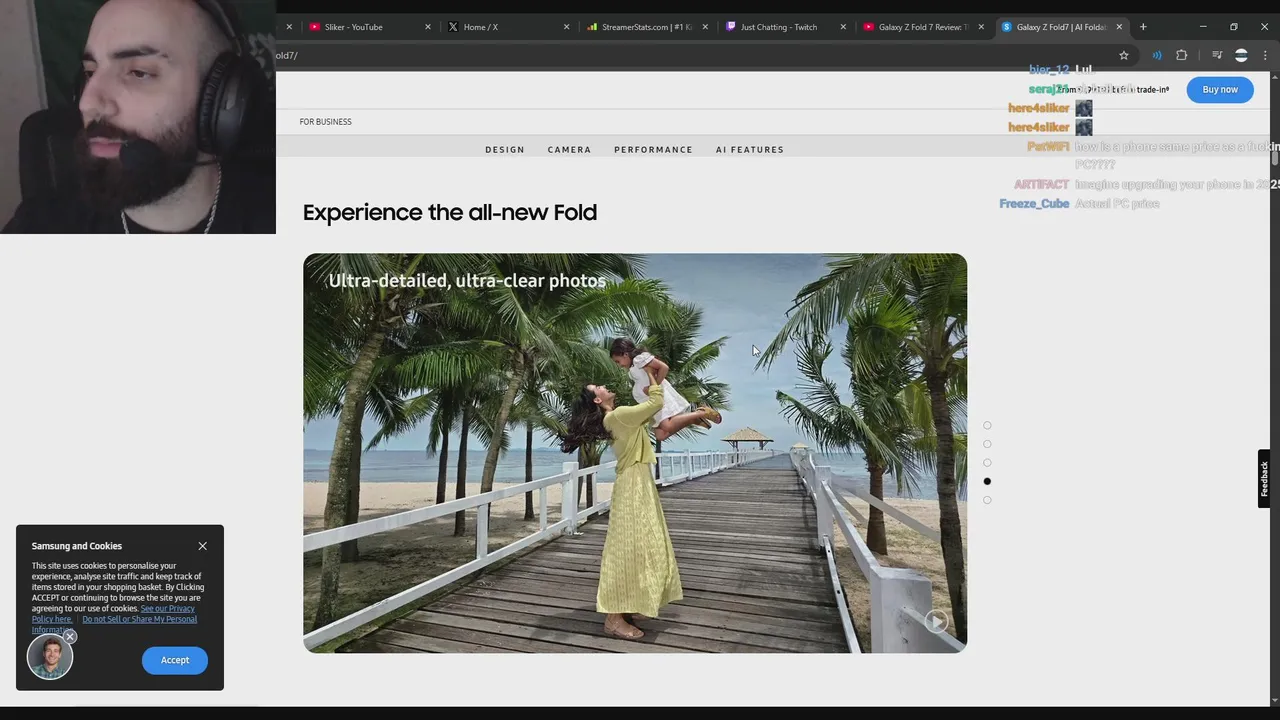Open the Chrome profile avatar

pos(1241,55)
